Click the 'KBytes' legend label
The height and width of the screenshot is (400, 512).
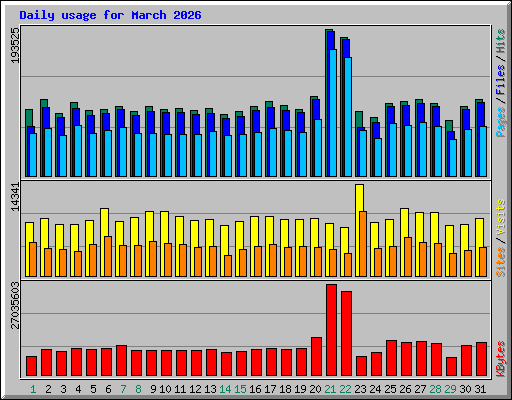pyautogui.click(x=501, y=359)
